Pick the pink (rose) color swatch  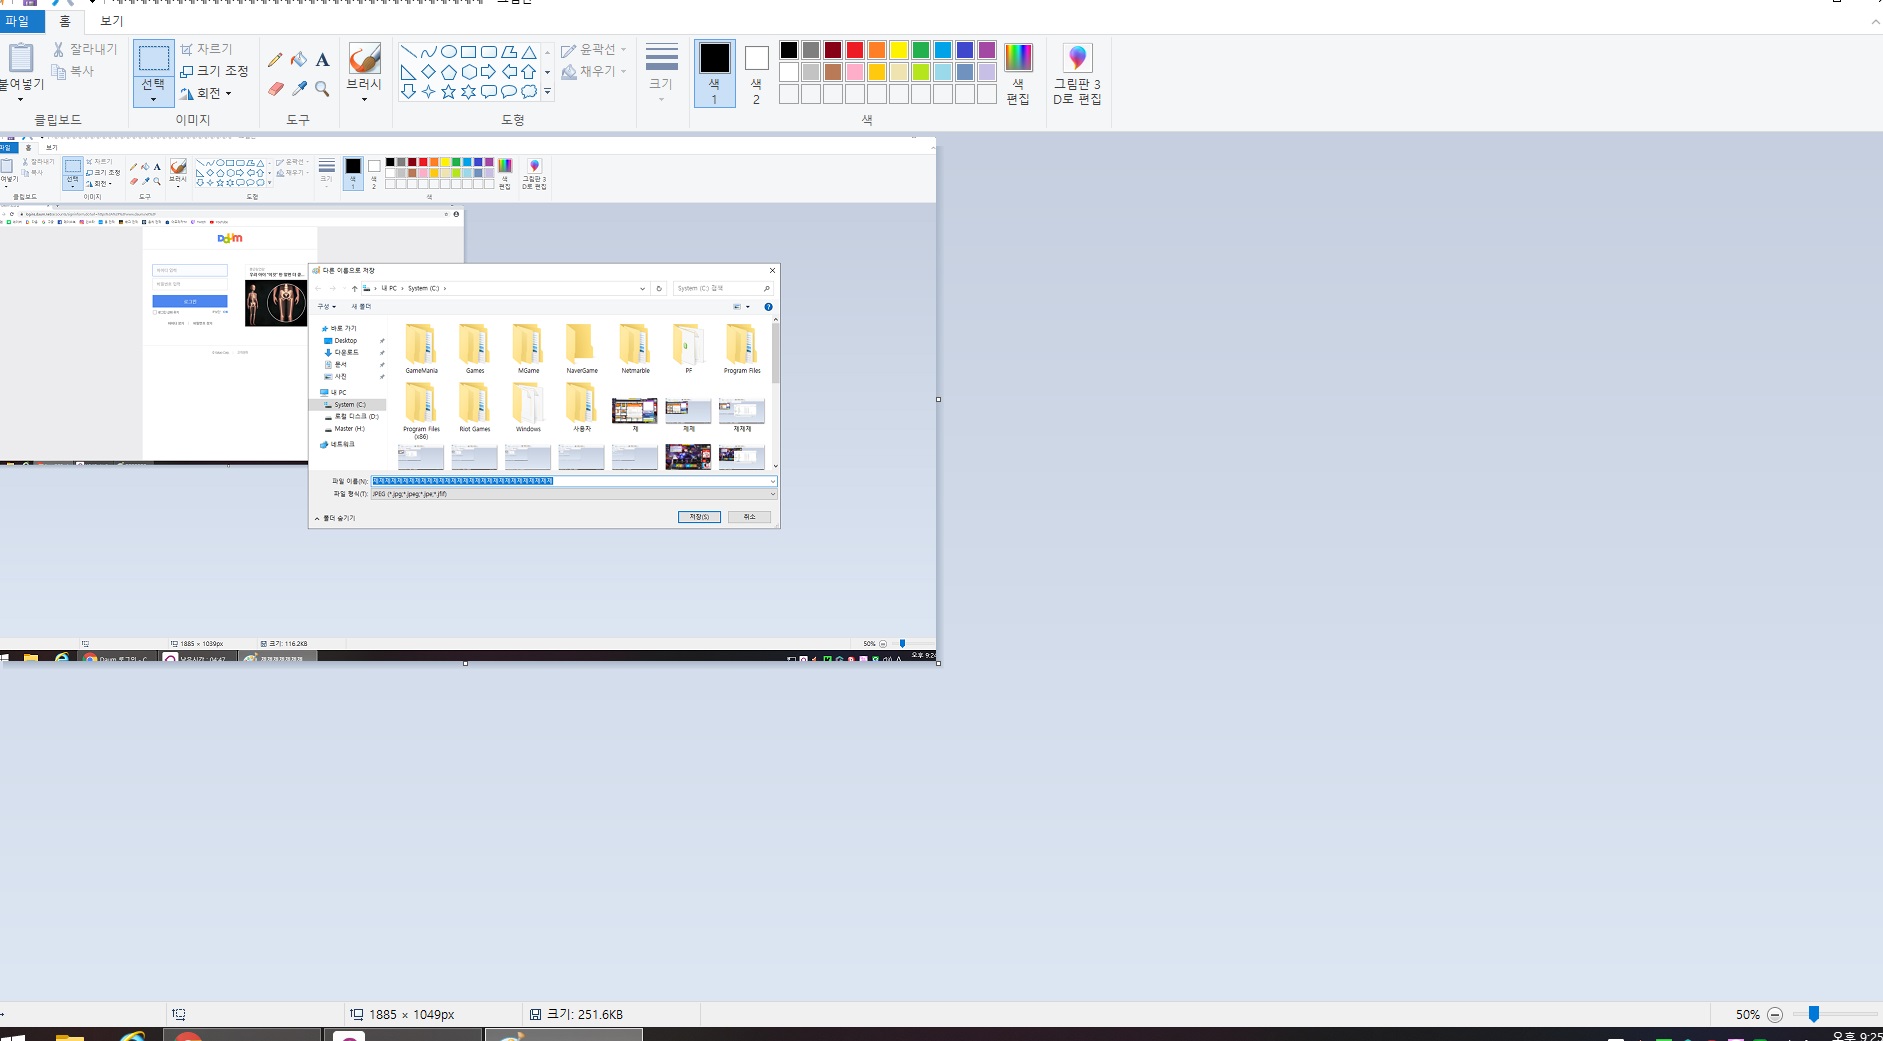[x=855, y=72]
